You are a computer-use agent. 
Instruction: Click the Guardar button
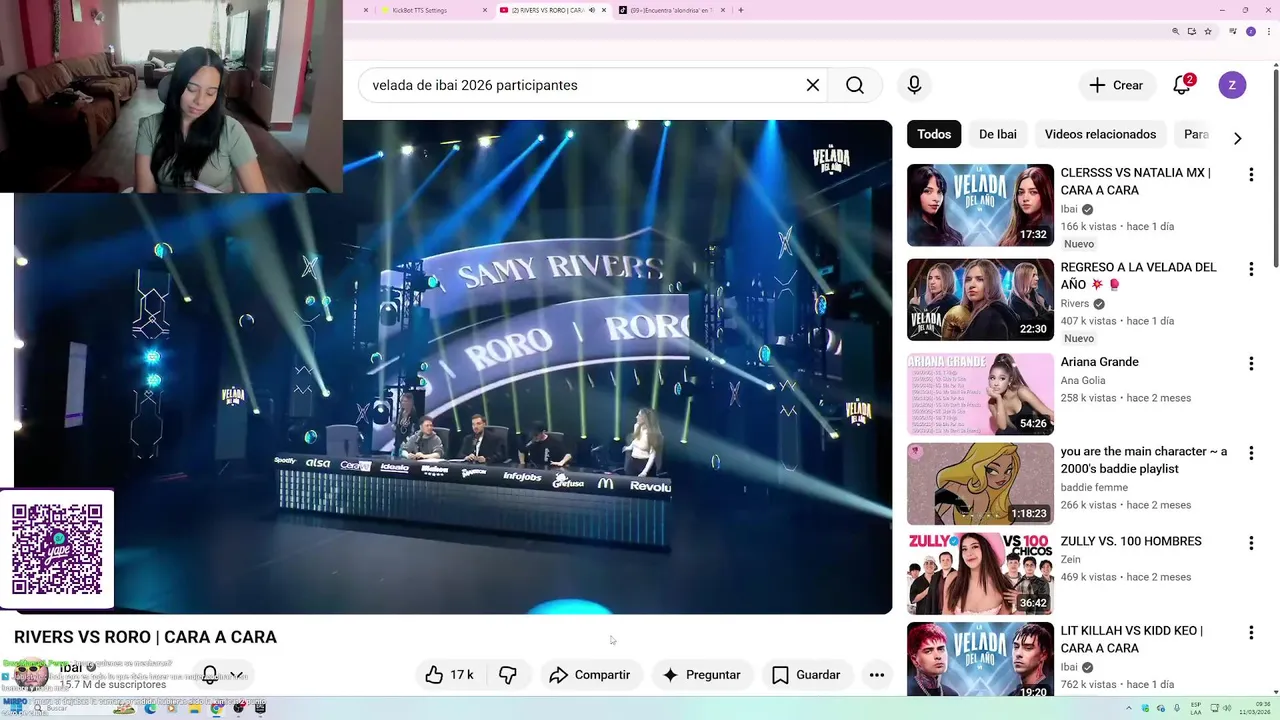pyautogui.click(x=806, y=675)
